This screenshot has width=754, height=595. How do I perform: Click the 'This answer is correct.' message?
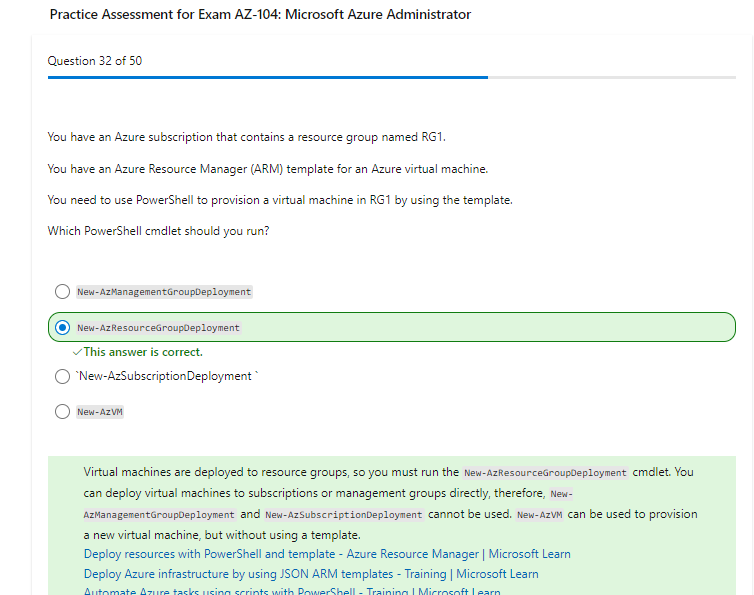point(143,352)
